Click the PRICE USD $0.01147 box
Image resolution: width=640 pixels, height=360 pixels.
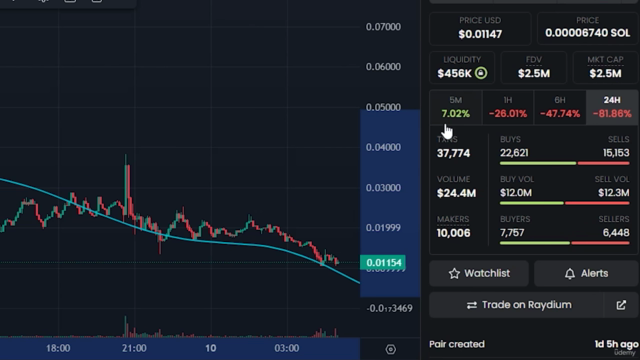480,28
